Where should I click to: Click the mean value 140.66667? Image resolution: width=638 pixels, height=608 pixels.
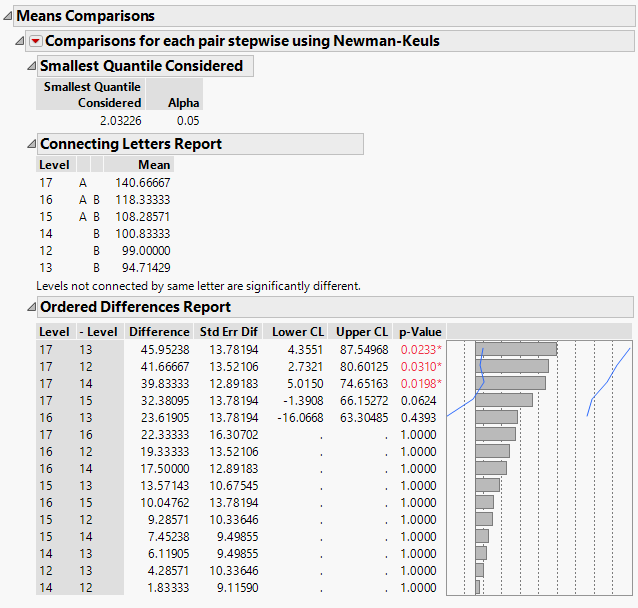(x=143, y=183)
